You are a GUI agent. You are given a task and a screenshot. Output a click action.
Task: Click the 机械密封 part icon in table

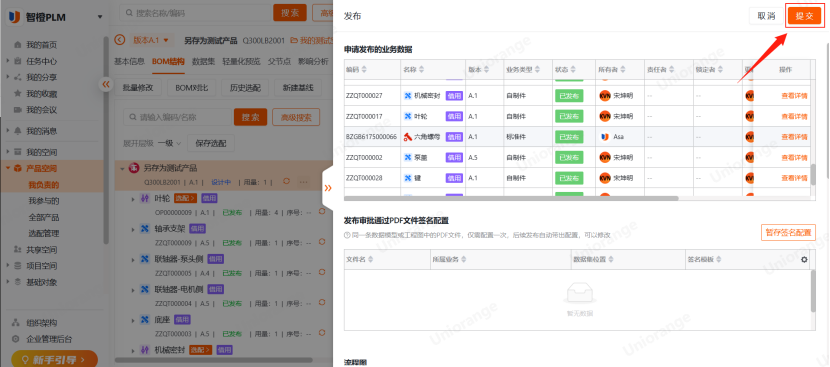[408, 96]
